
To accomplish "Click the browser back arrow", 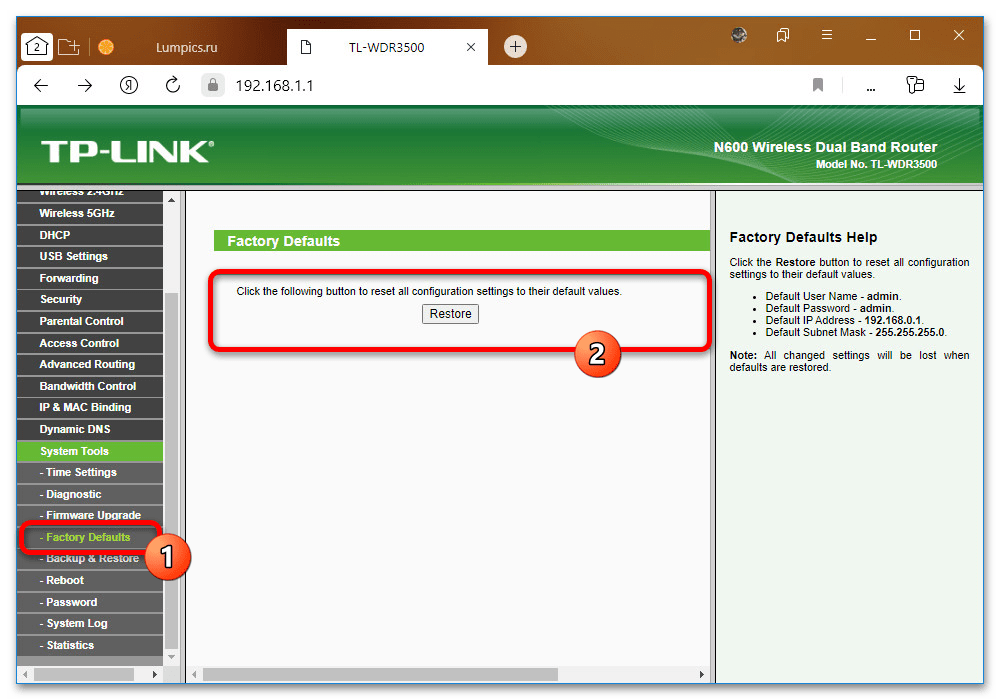I will [x=41, y=86].
